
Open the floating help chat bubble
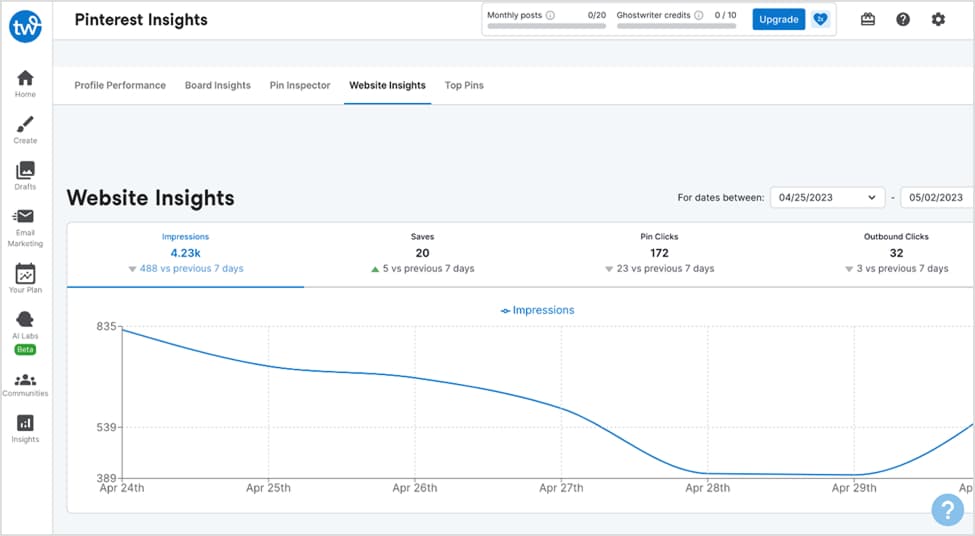(948, 510)
